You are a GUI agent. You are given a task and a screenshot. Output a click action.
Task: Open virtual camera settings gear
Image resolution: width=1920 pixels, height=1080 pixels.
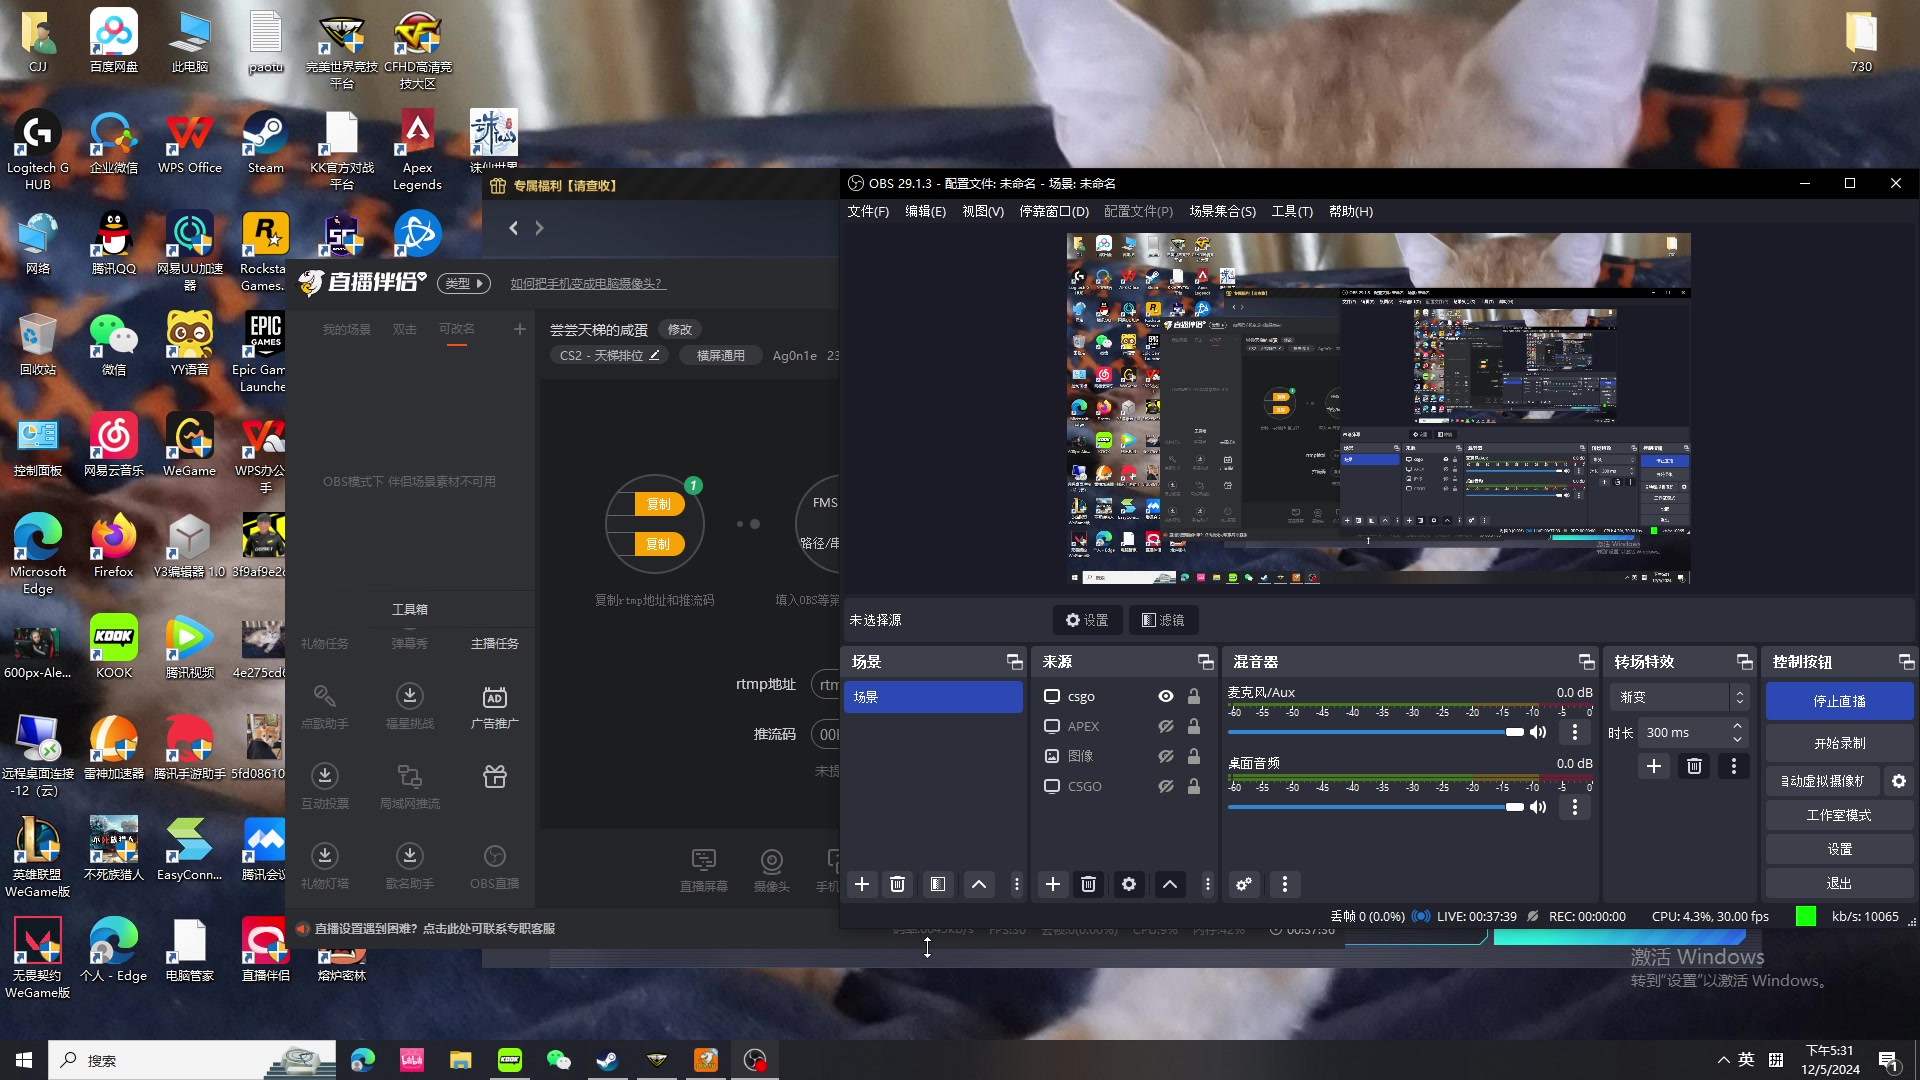[1898, 781]
